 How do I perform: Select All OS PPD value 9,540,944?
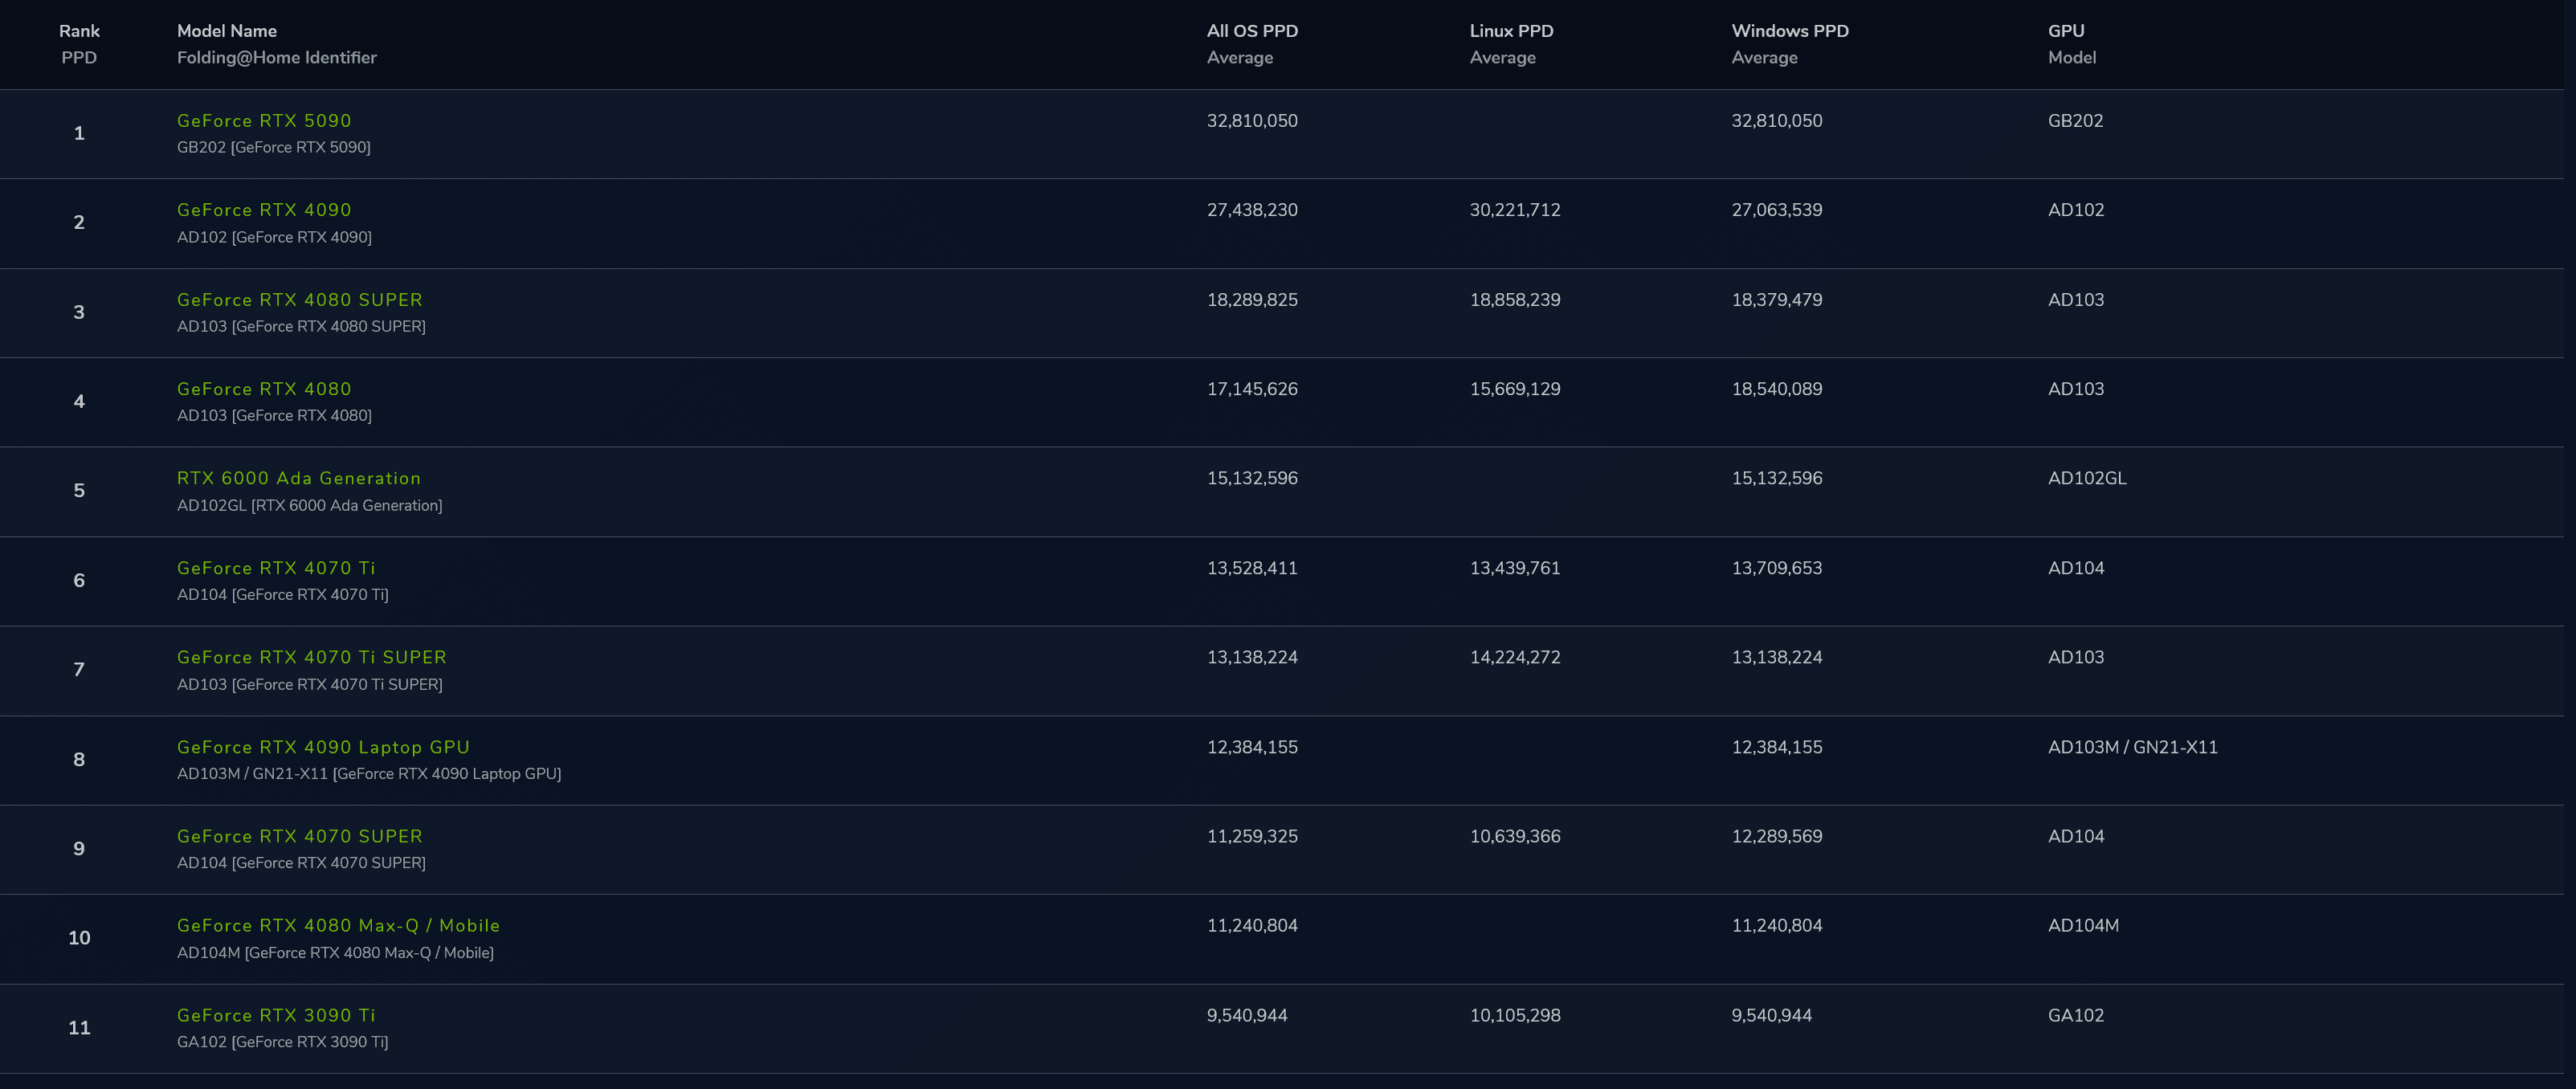[1247, 1015]
